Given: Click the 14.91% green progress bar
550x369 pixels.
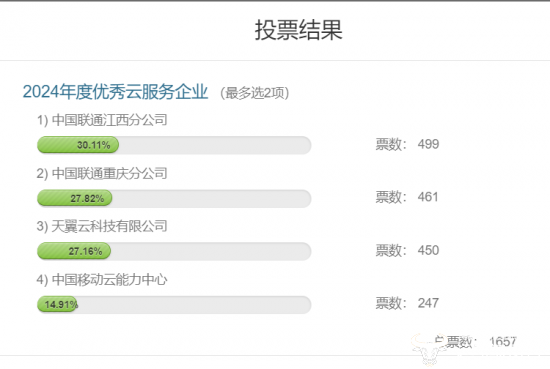Looking at the screenshot, I should click(x=58, y=304).
